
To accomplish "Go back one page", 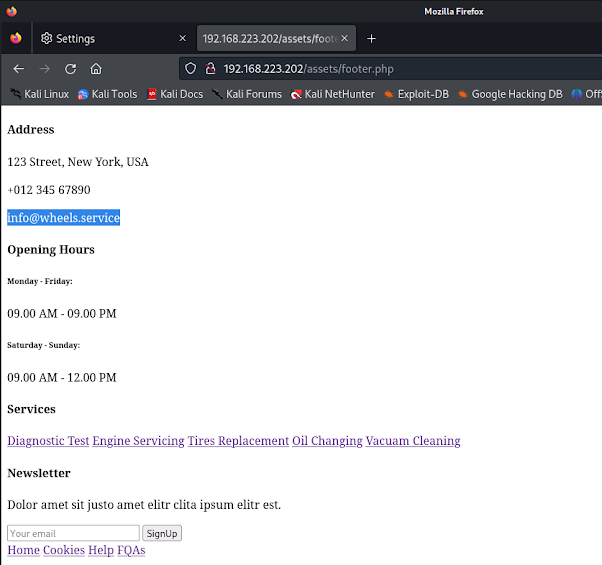I will [18, 69].
